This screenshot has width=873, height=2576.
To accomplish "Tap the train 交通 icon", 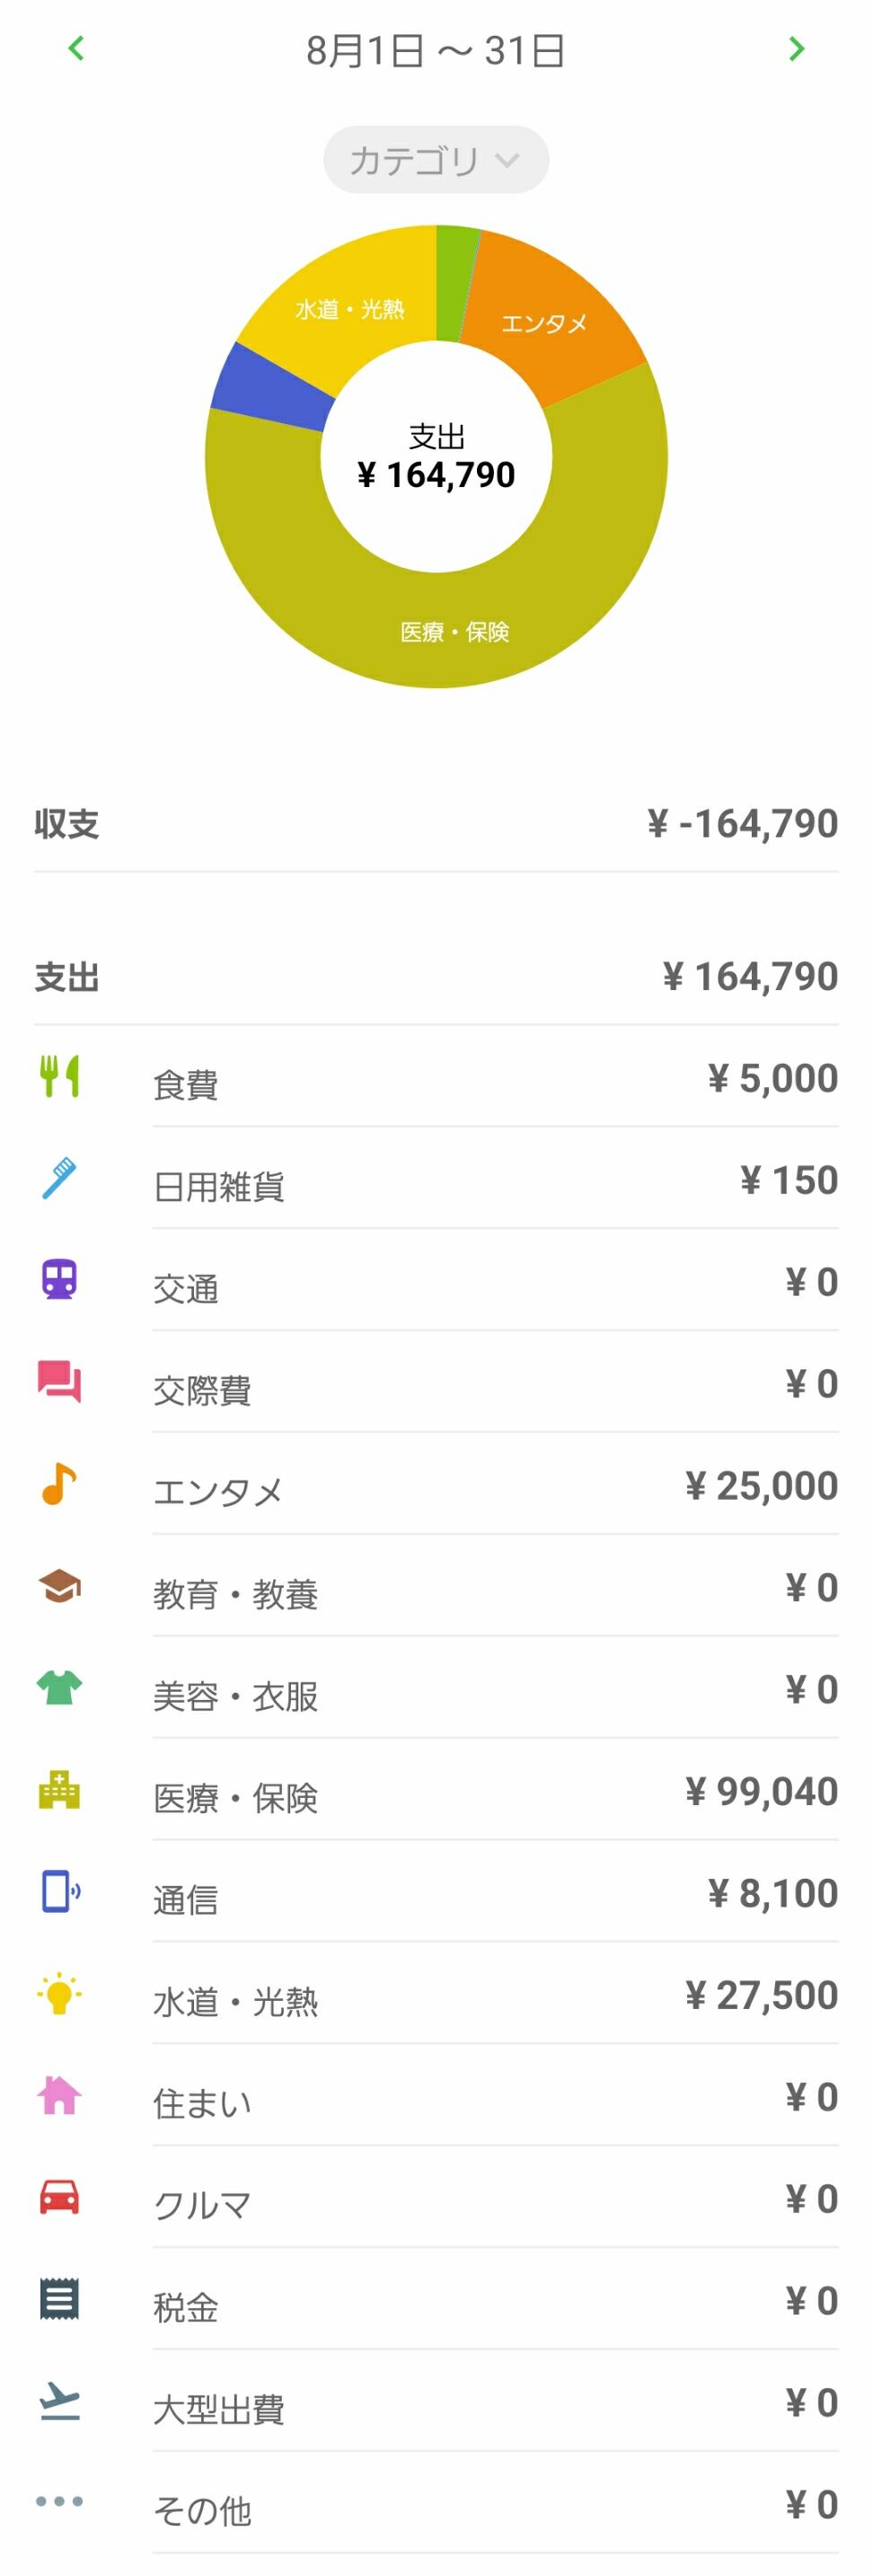I will point(59,1281).
